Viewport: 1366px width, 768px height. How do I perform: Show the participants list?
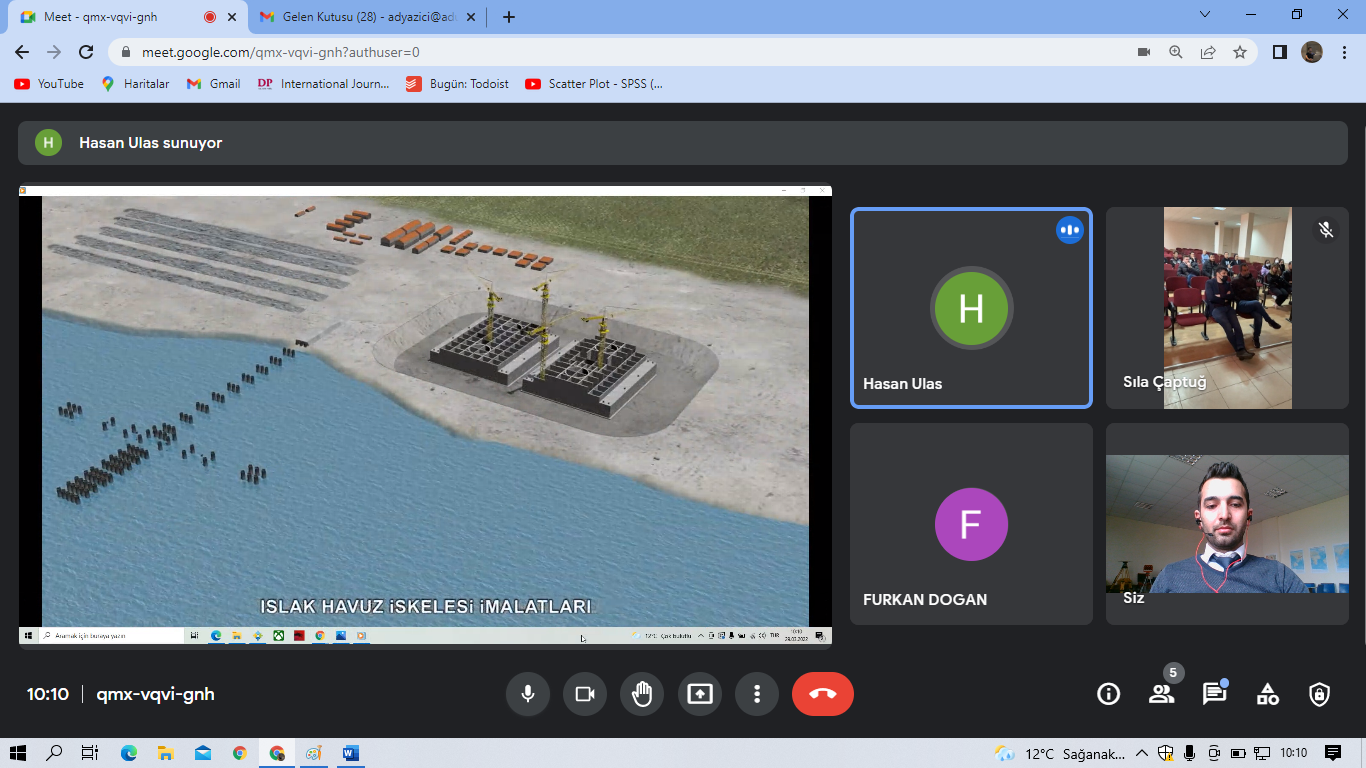tap(1161, 694)
